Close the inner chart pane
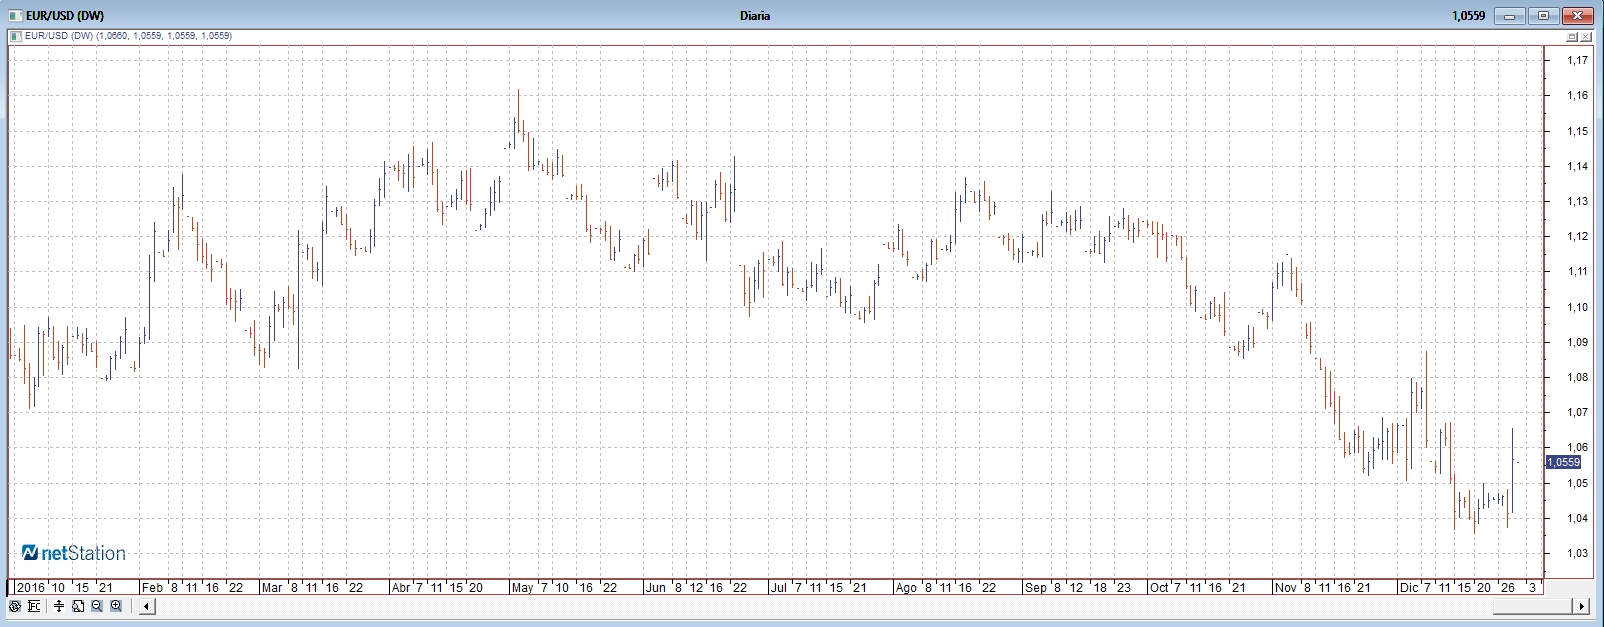Viewport: 1604px width, 627px height. click(x=1586, y=37)
